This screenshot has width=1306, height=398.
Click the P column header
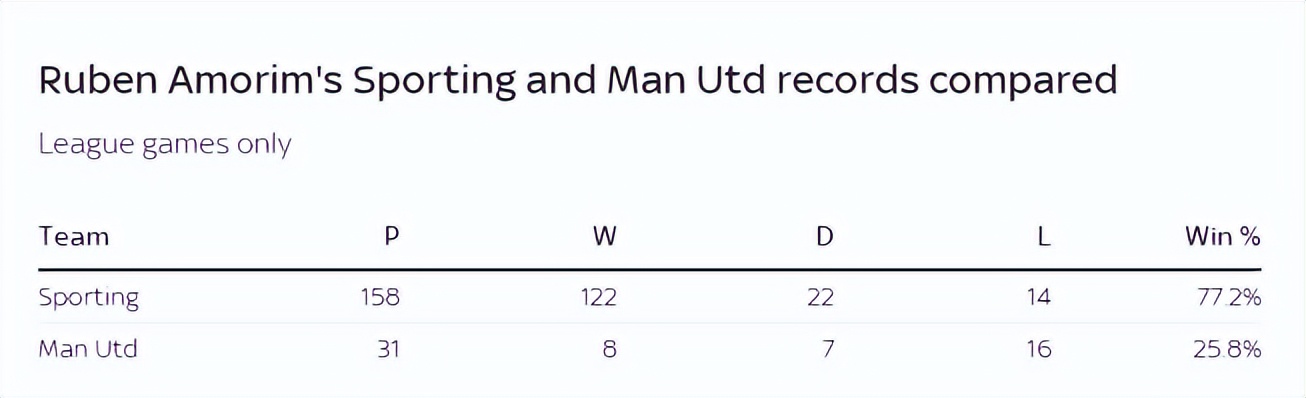coord(392,237)
